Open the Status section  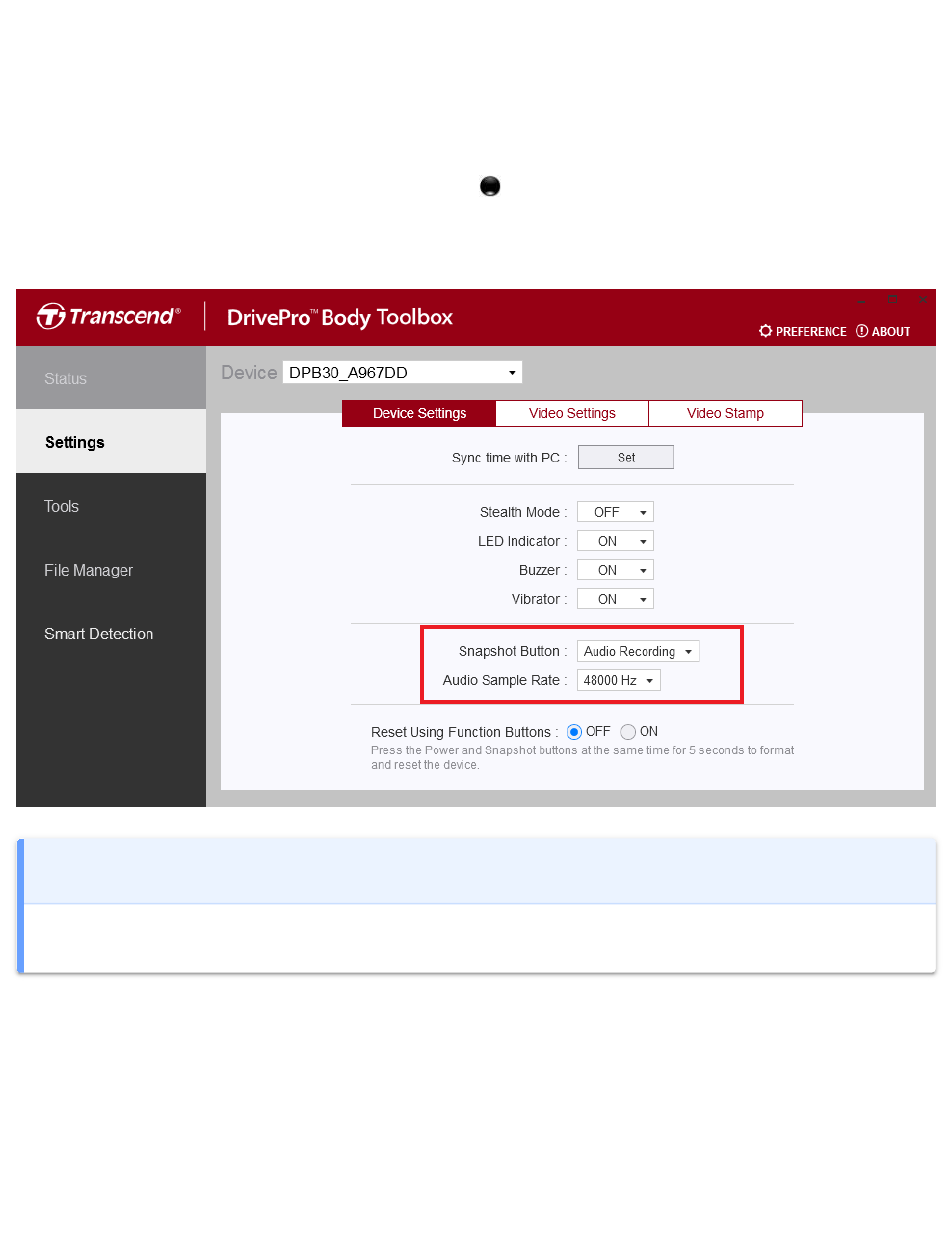pyautogui.click(x=111, y=378)
